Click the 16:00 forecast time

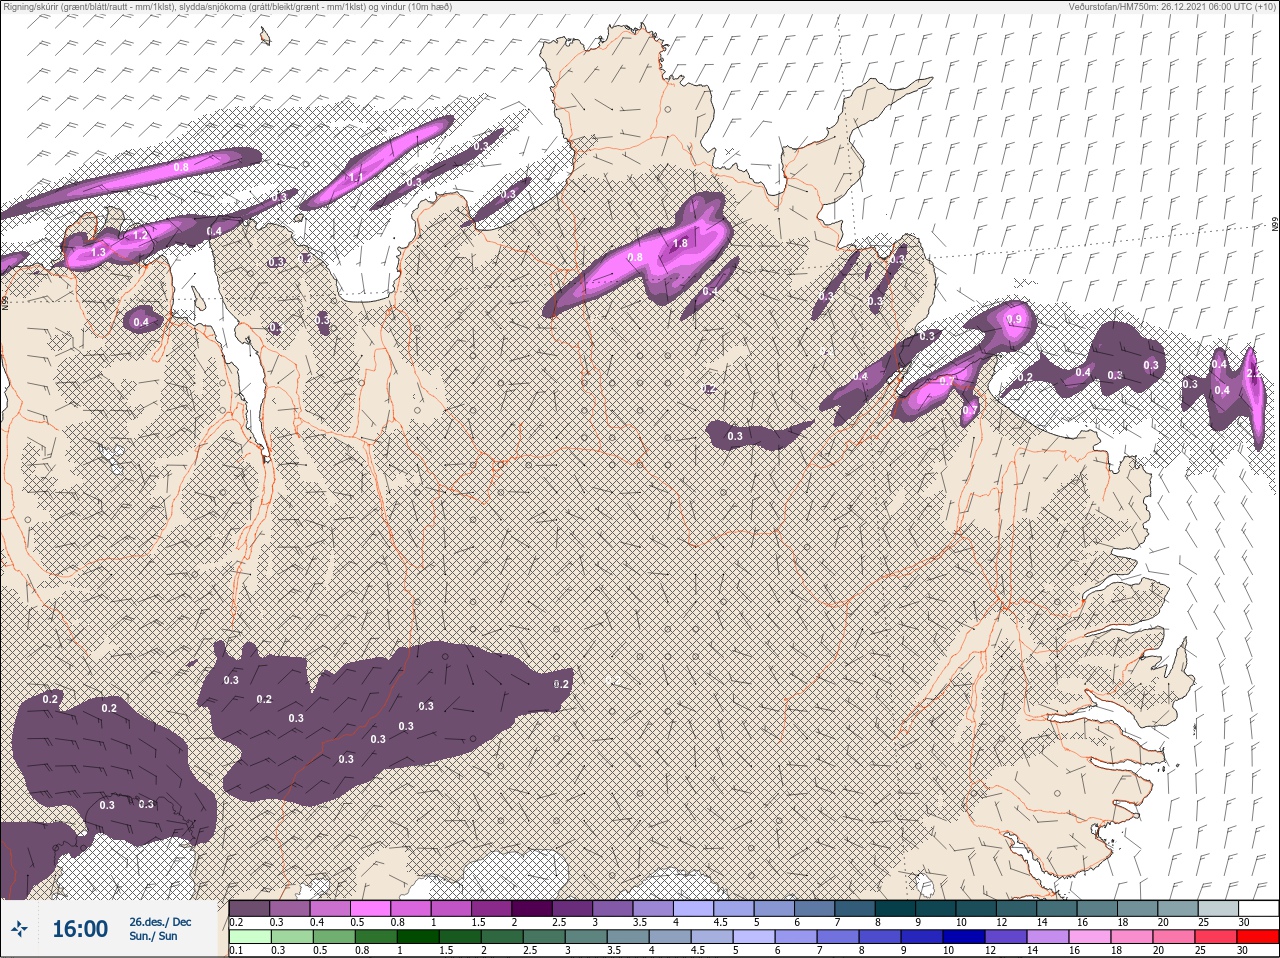(80, 929)
